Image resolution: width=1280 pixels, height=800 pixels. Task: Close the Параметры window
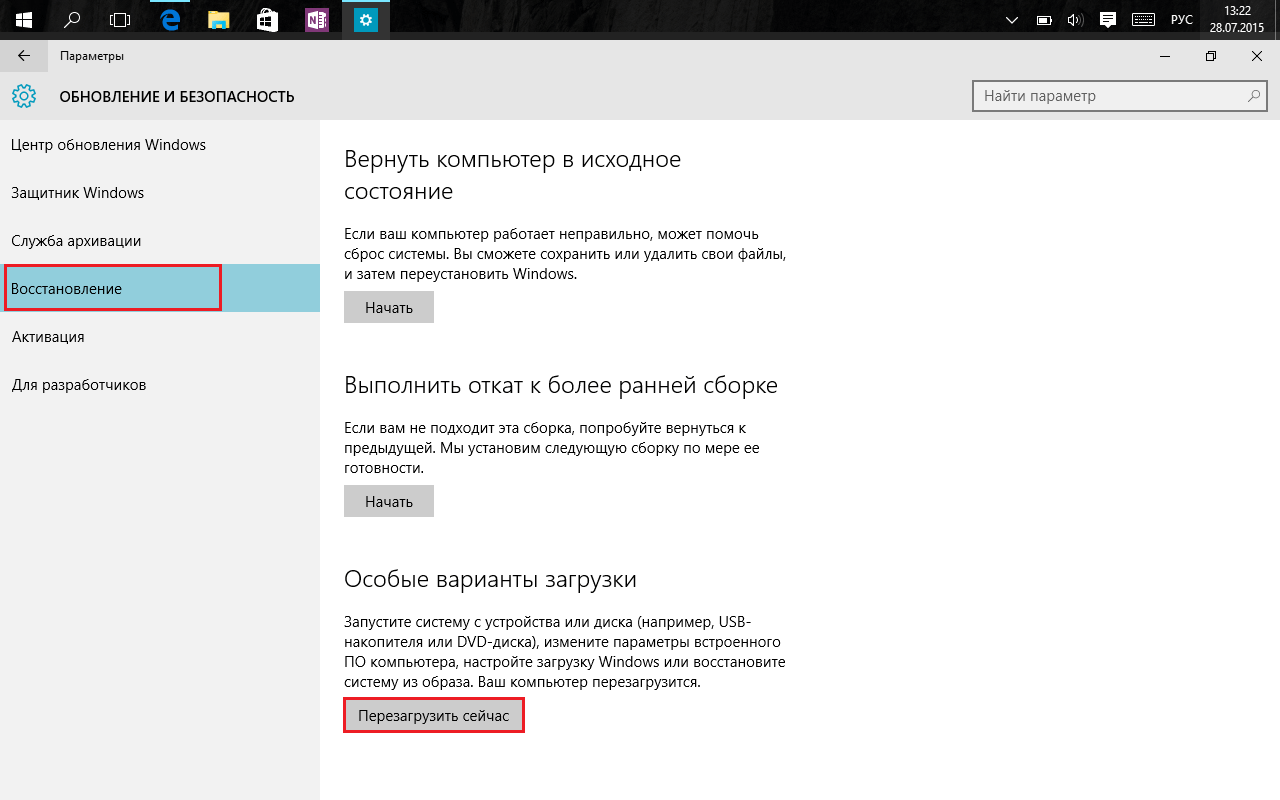pyautogui.click(x=1257, y=56)
